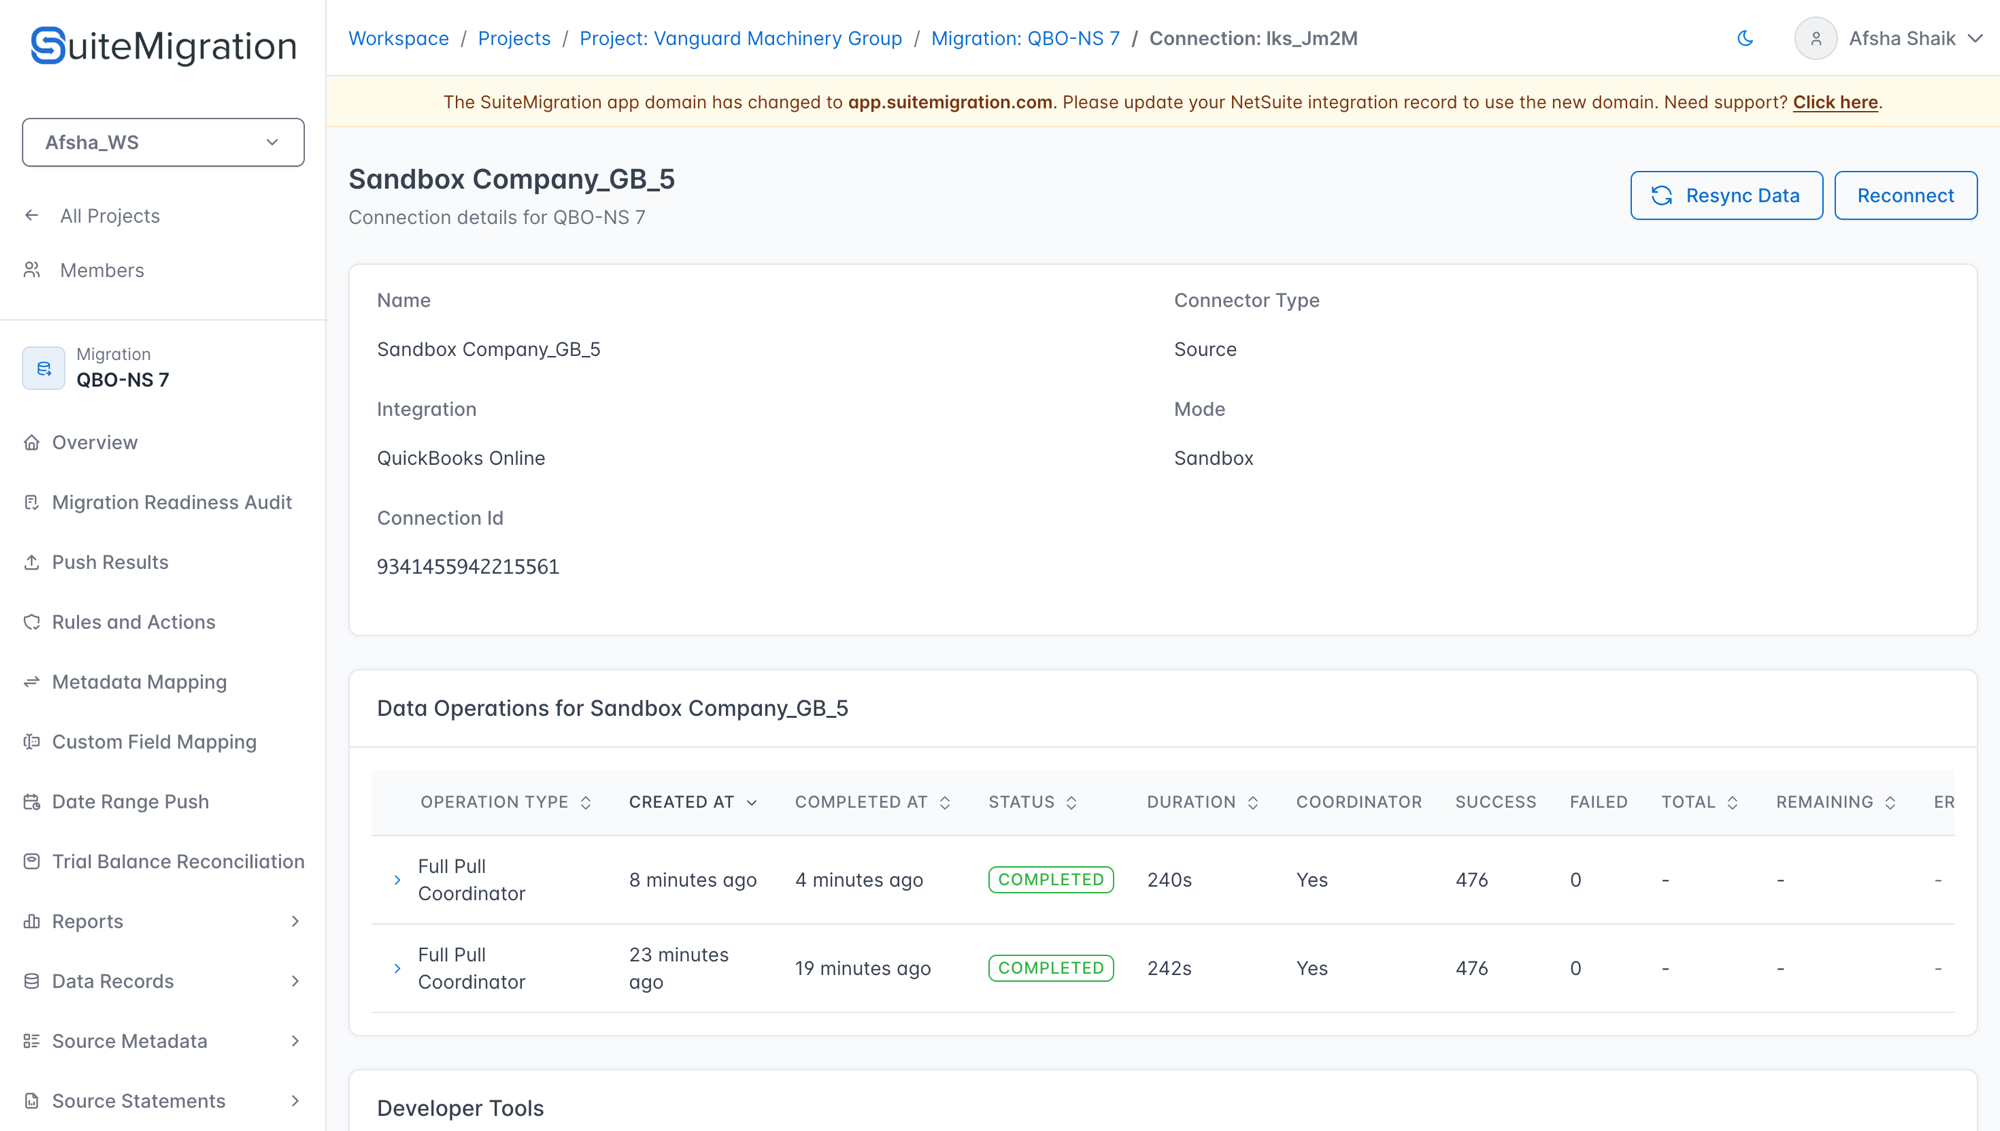This screenshot has height=1131, width=2000.
Task: Click the SuiteMigration logo
Action: click(163, 46)
